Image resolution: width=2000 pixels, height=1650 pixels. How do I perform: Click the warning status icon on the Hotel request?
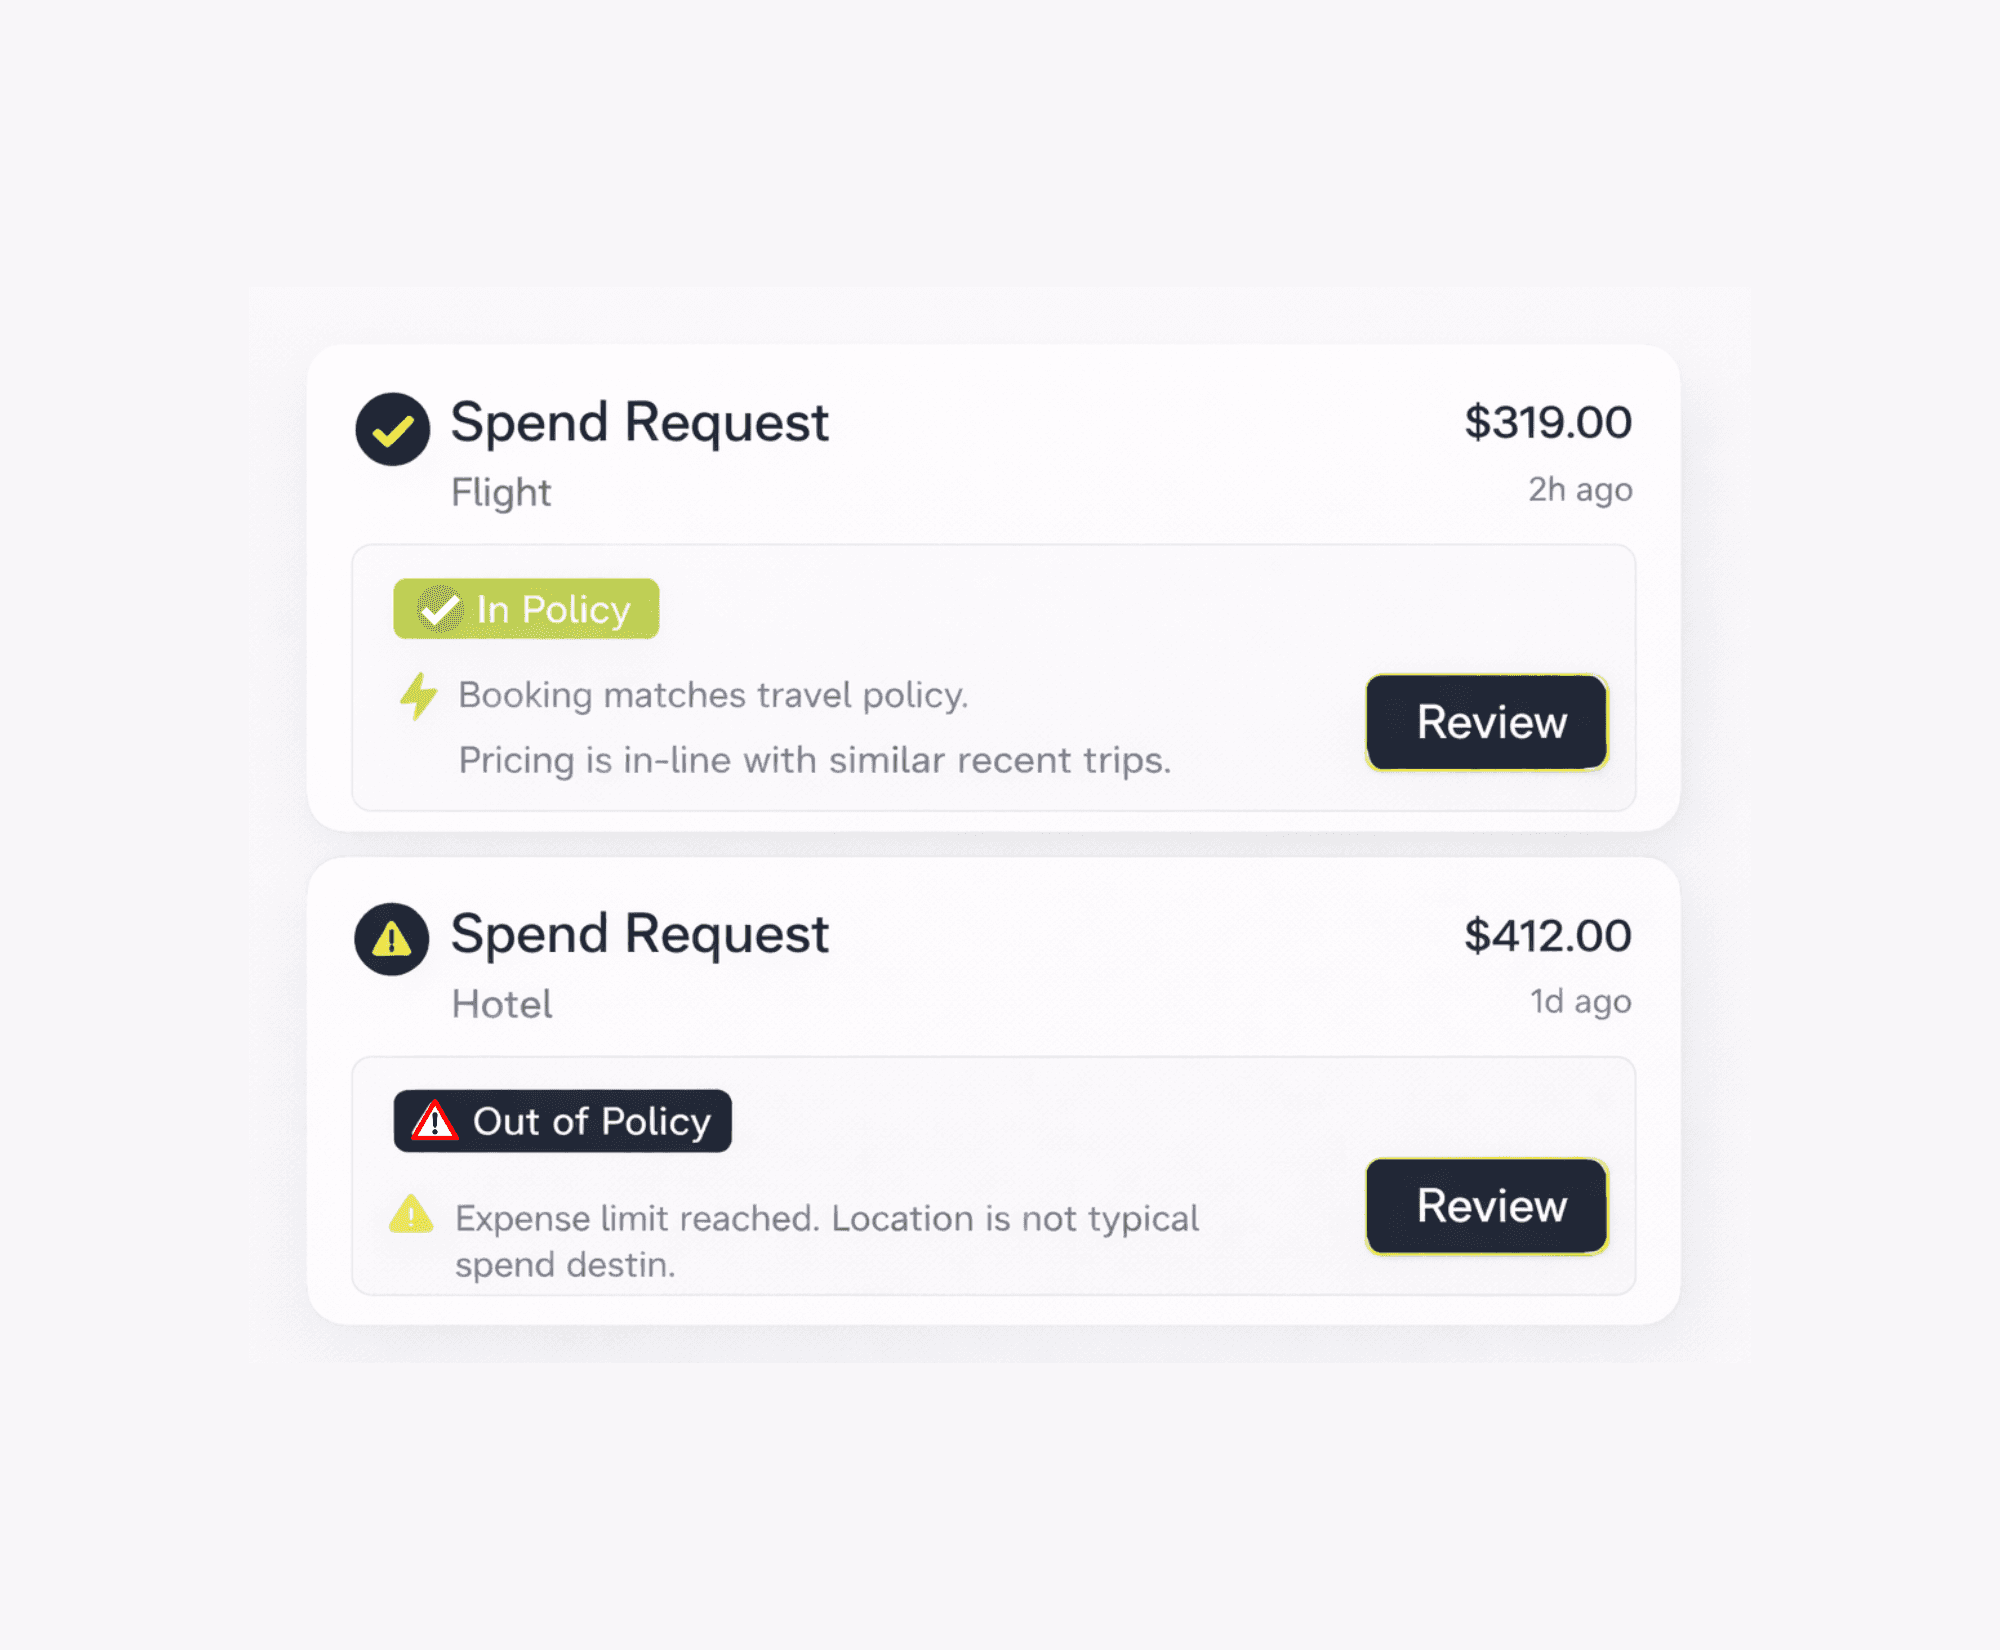point(392,939)
